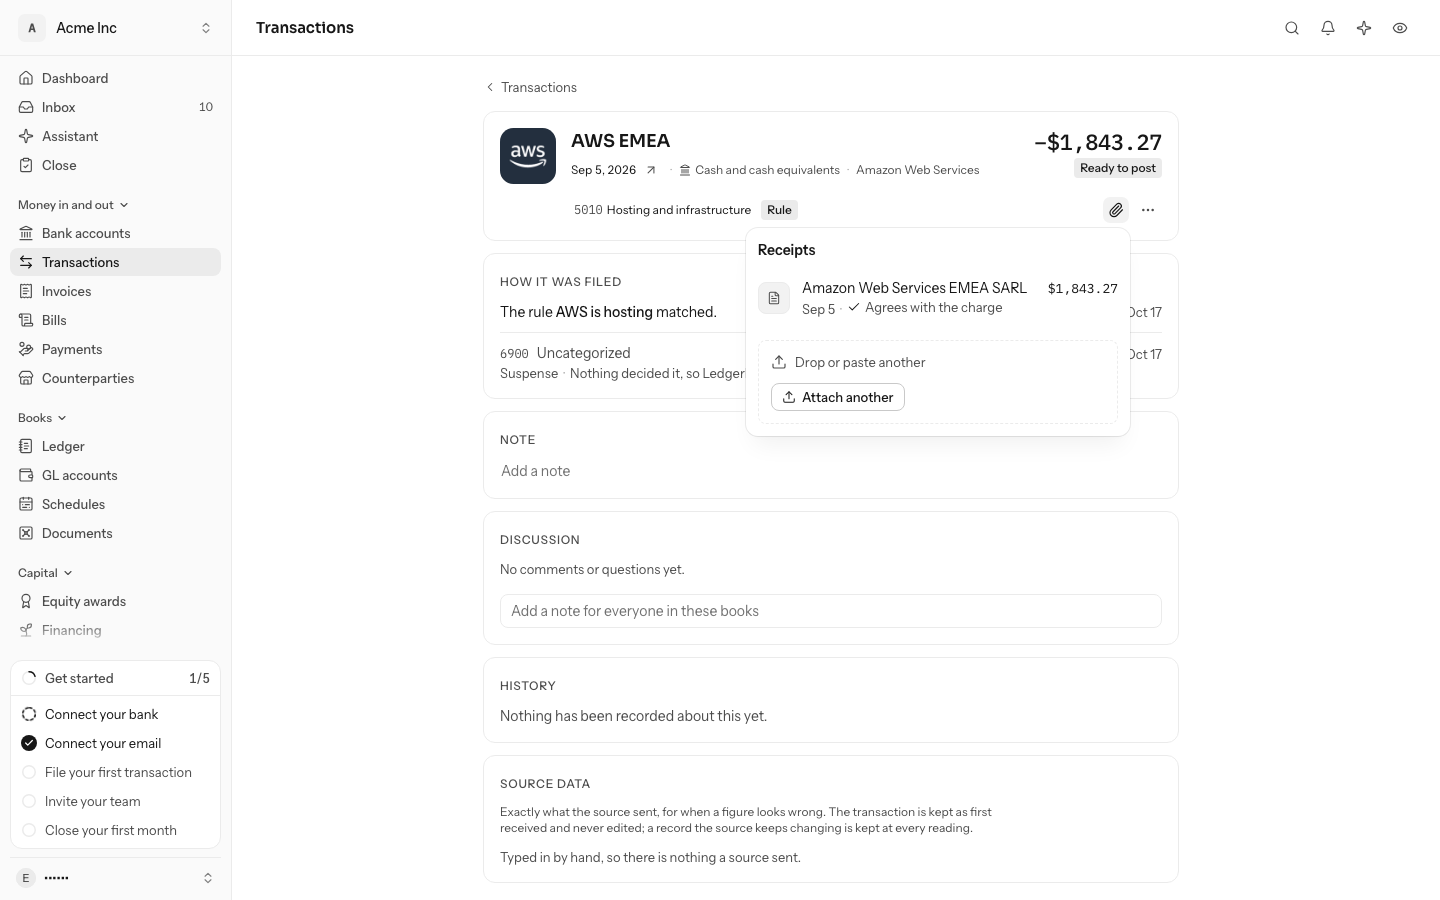1440x900 pixels.
Task: Collapse the Books section
Action: point(42,418)
